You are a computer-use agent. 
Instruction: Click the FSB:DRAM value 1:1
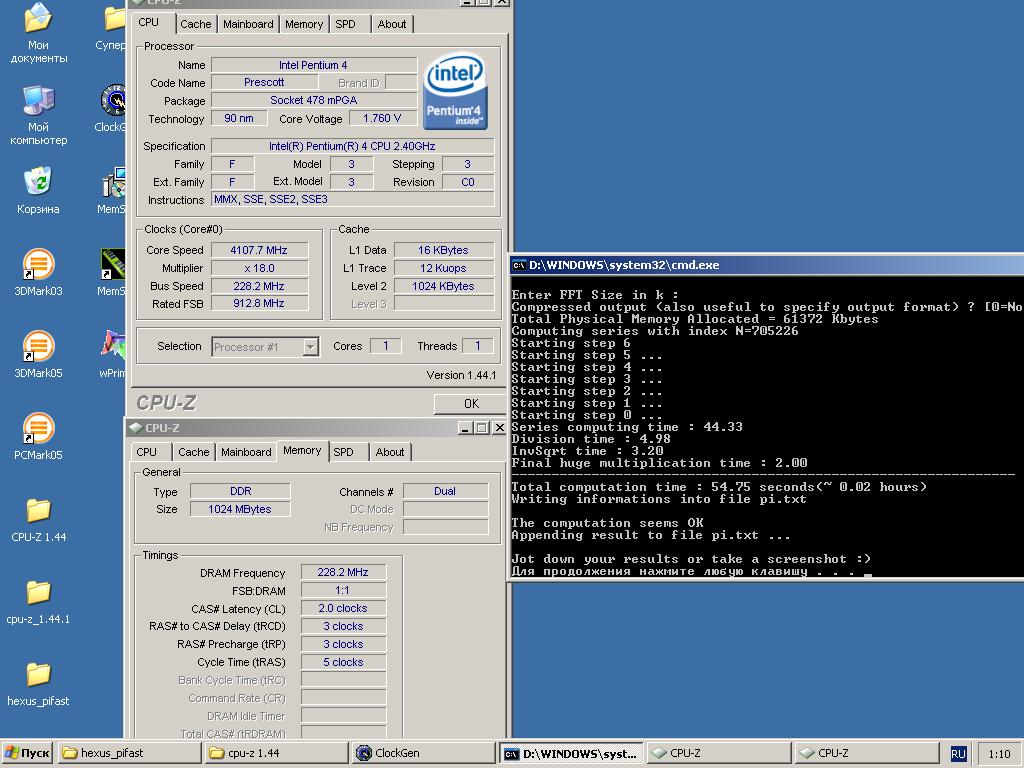pos(343,590)
